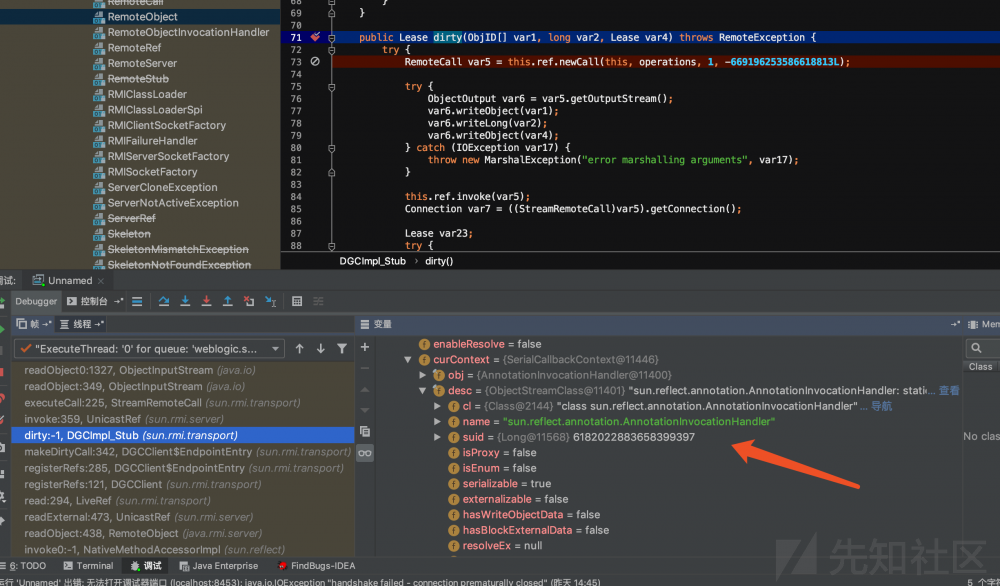1000x586 pixels.
Task: Click the Step Over debugger icon
Action: tap(165, 301)
